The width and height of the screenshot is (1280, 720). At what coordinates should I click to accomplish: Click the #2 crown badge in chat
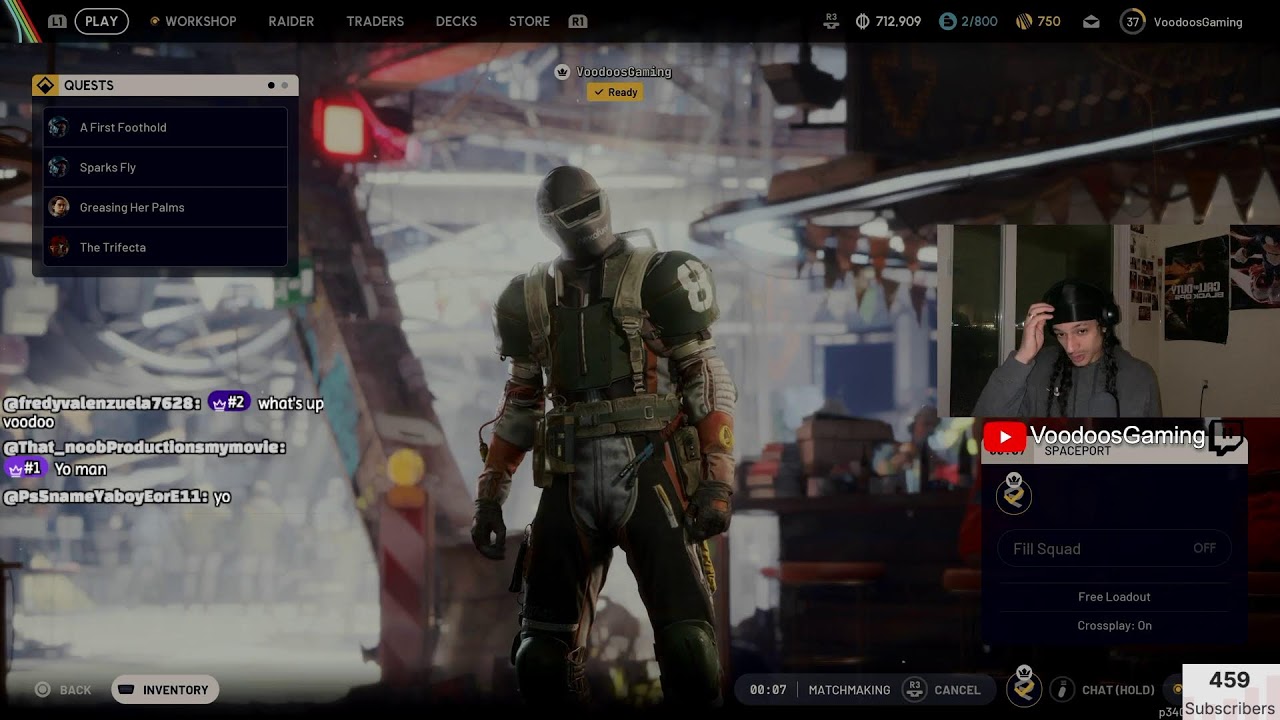229,402
